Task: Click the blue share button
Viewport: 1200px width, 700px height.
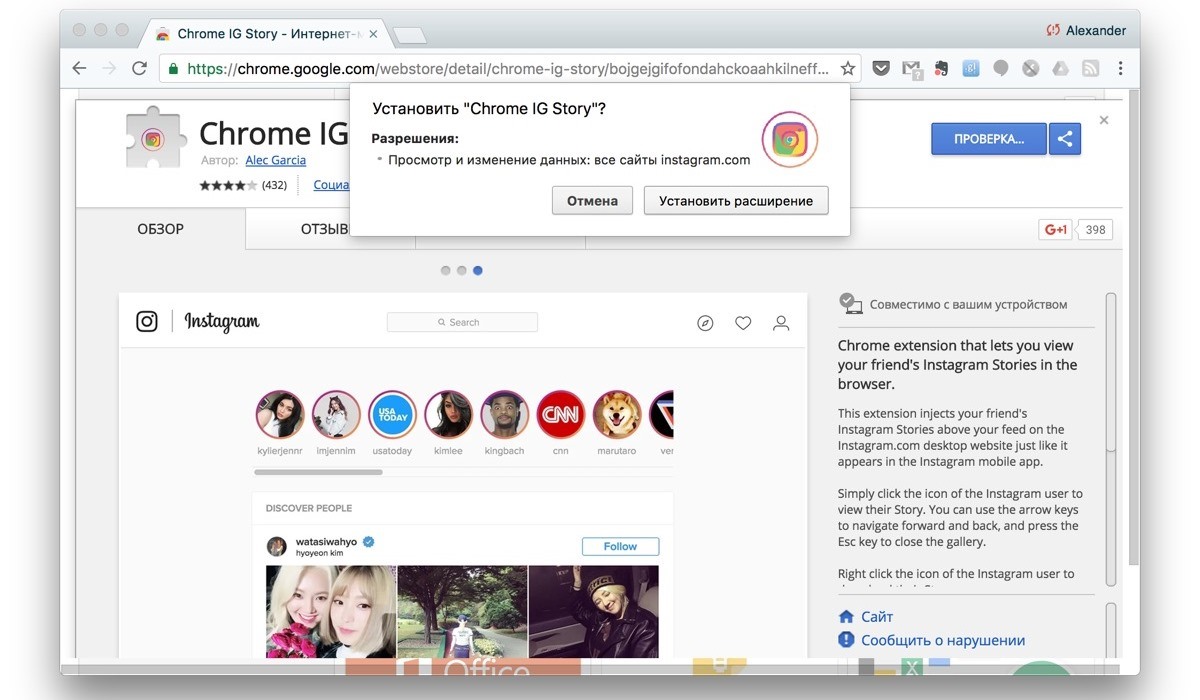Action: pos(1065,139)
